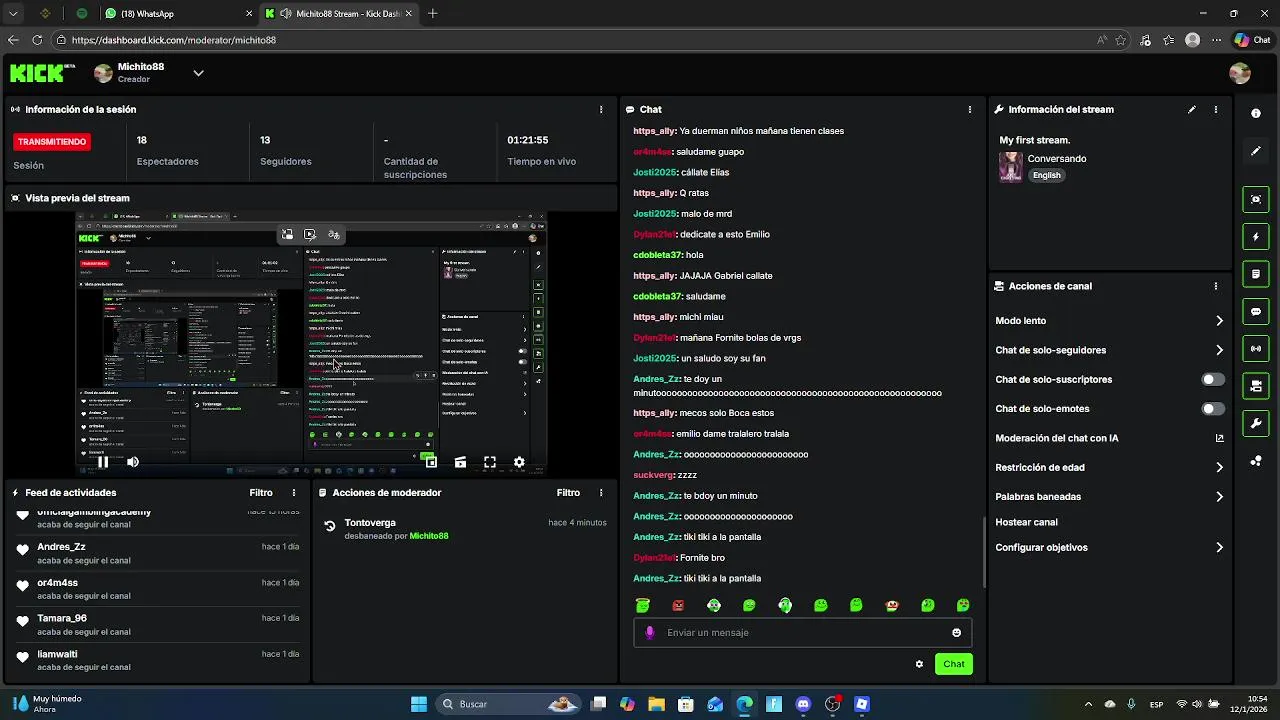Viewport: 1280px width, 720px height.
Task: Toggle the chat bubble widget in sidebar
Action: (1256, 312)
